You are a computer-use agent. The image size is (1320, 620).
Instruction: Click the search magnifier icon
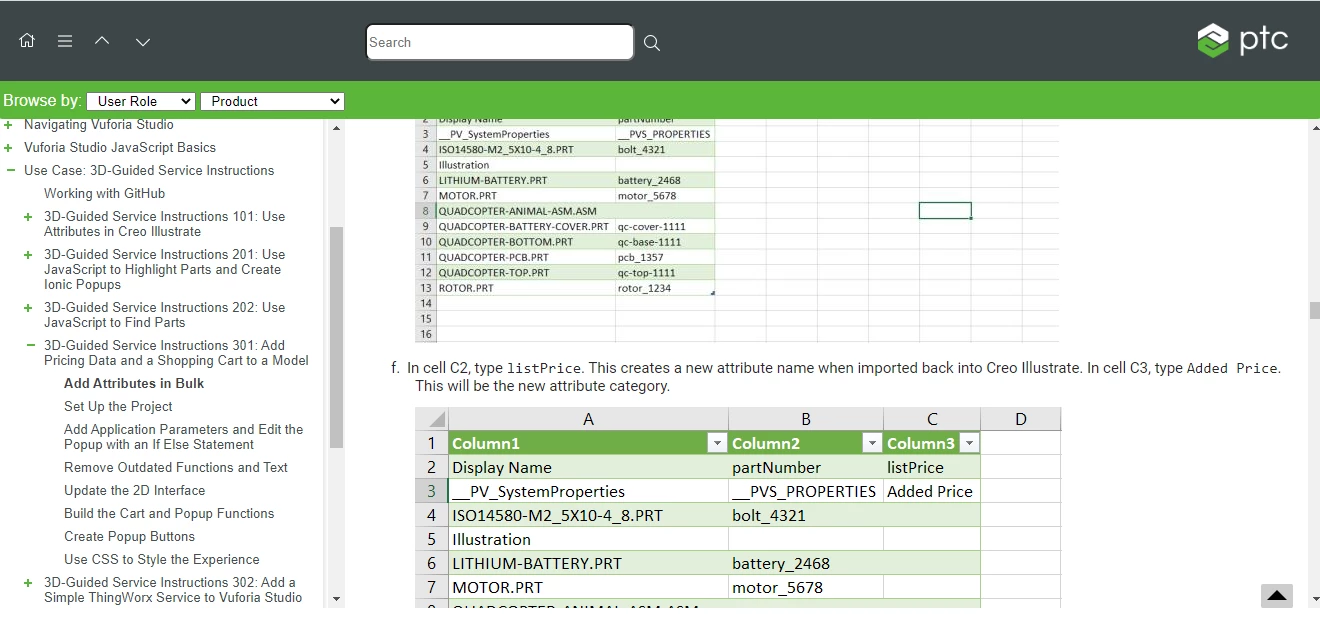(652, 43)
